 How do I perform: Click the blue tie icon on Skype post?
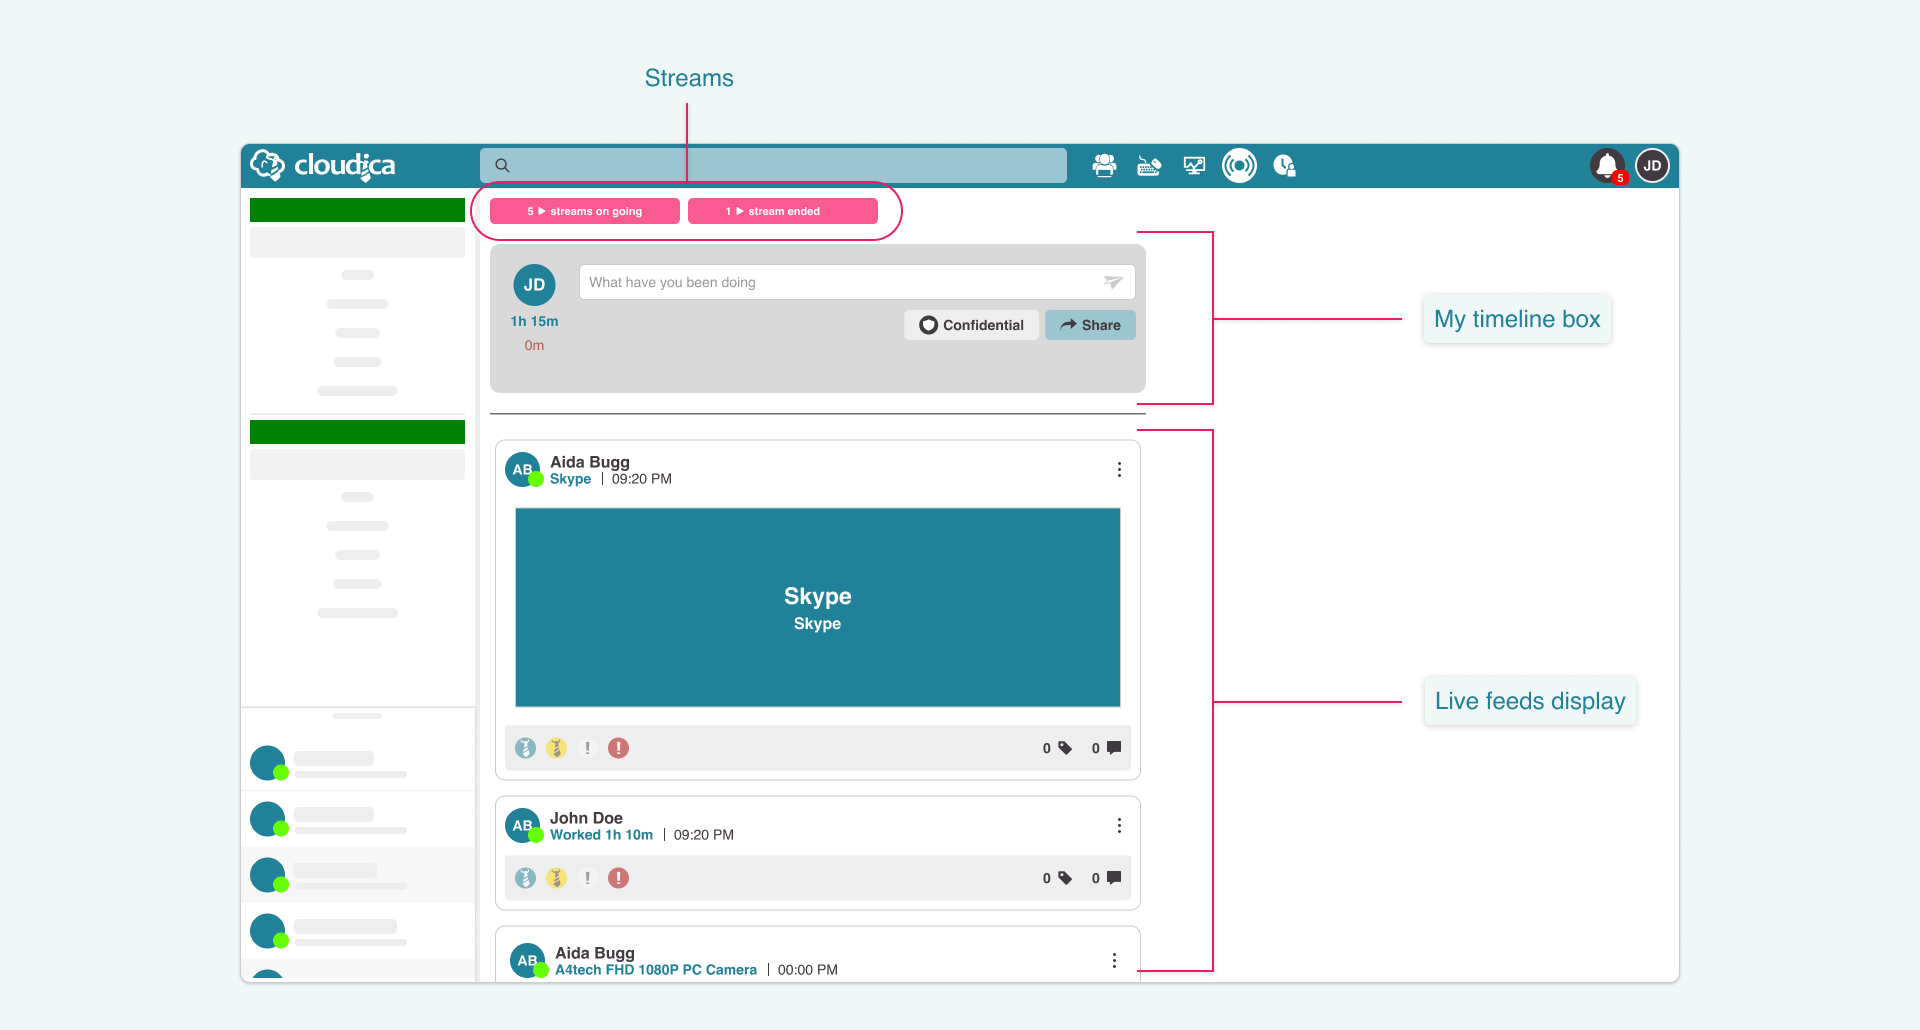[525, 748]
